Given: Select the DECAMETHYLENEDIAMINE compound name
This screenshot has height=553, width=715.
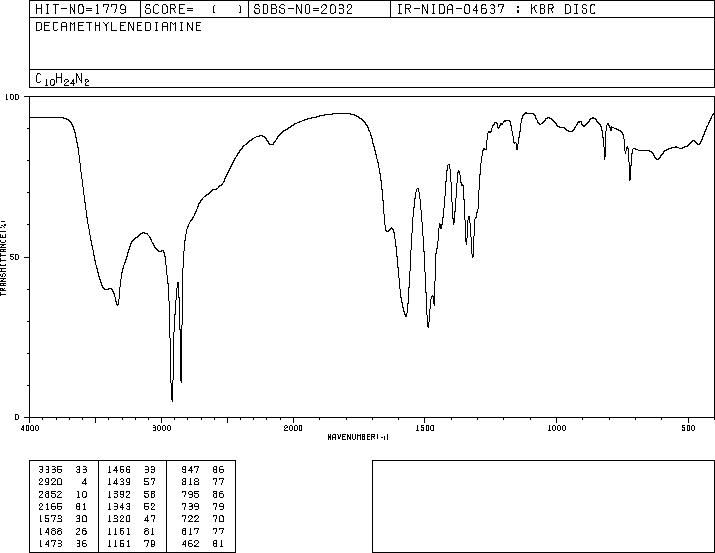Looking at the screenshot, I should point(118,27).
